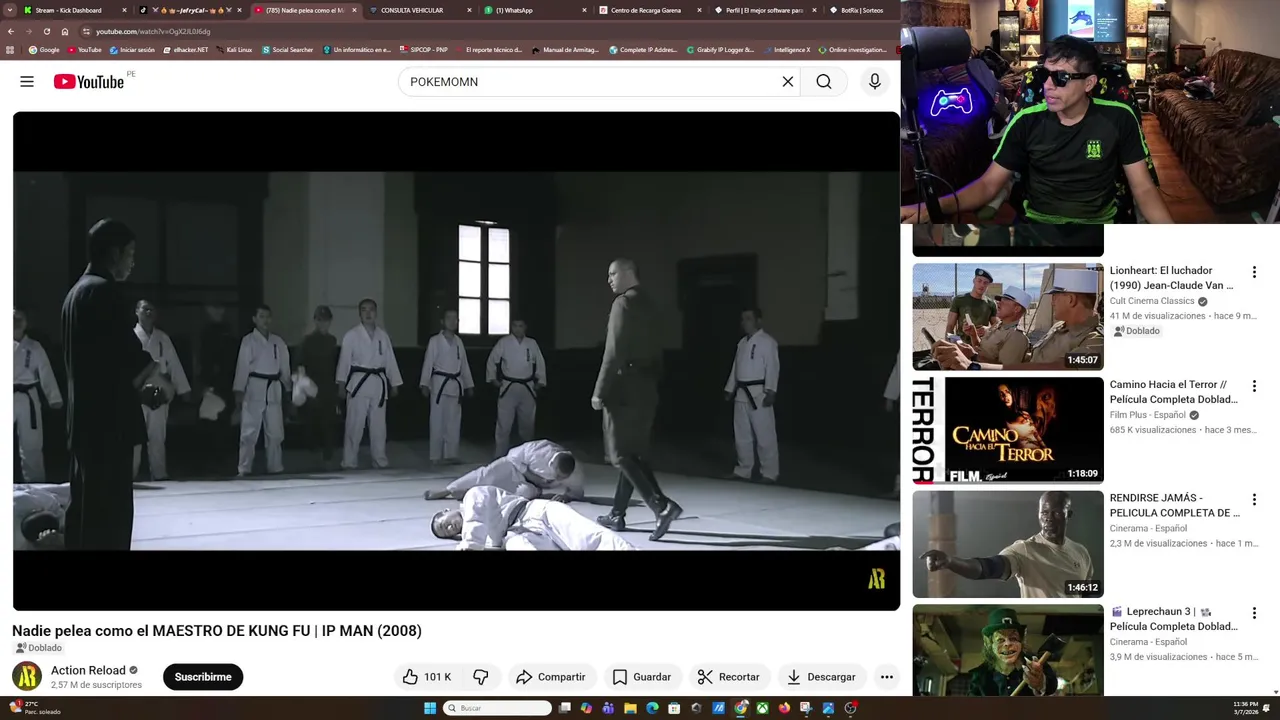The width and height of the screenshot is (1280, 720).
Task: Reload the YouTube page
Action: coord(46,31)
